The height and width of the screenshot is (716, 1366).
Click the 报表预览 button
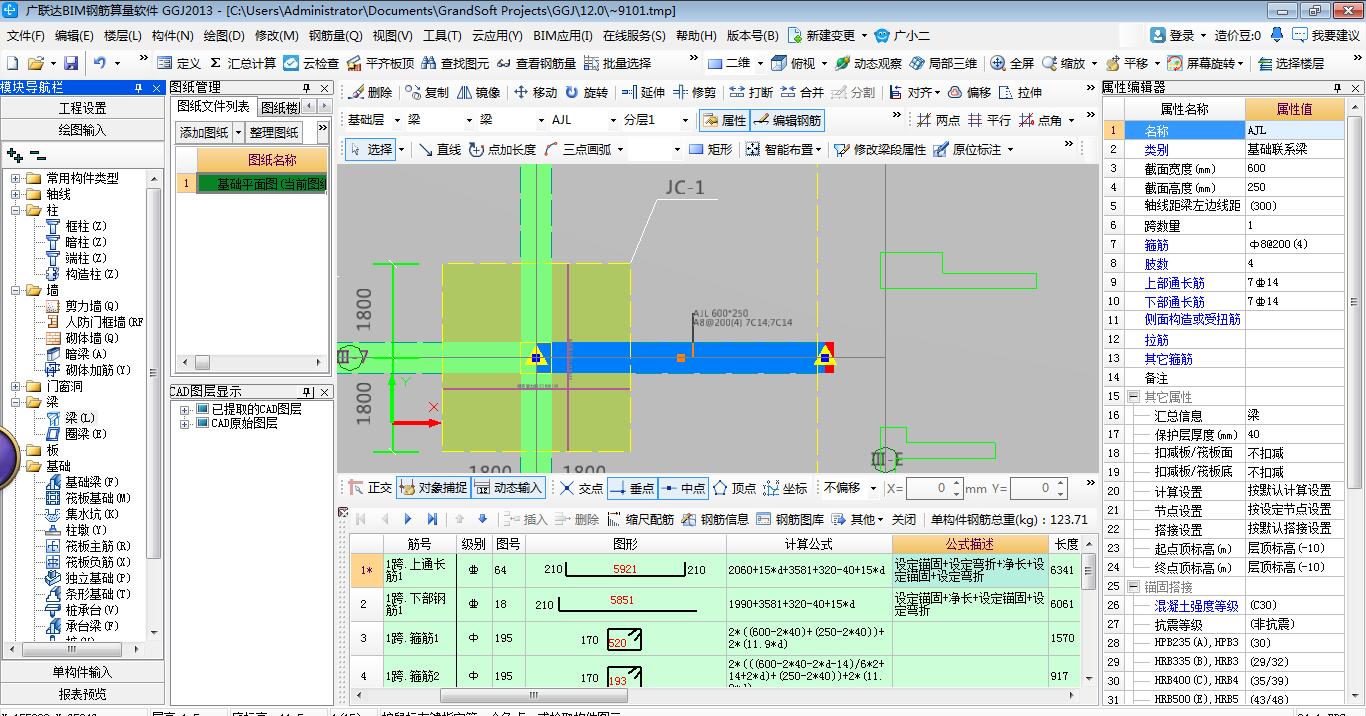click(83, 694)
